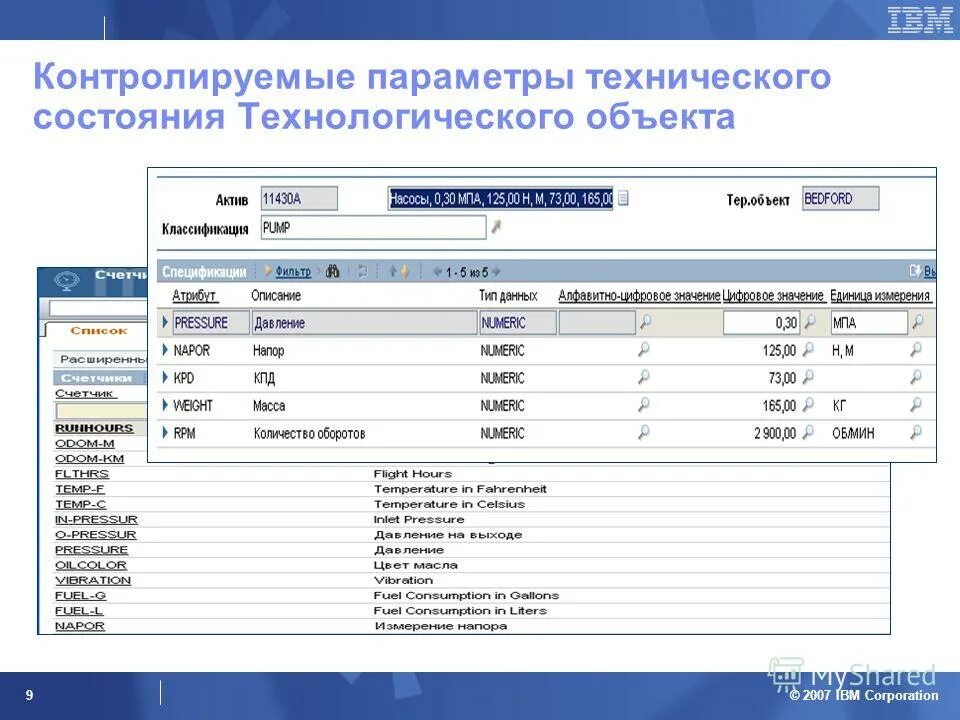The height and width of the screenshot is (720, 960).
Task: Open the FUEL-G meter link
Action: tap(80, 595)
